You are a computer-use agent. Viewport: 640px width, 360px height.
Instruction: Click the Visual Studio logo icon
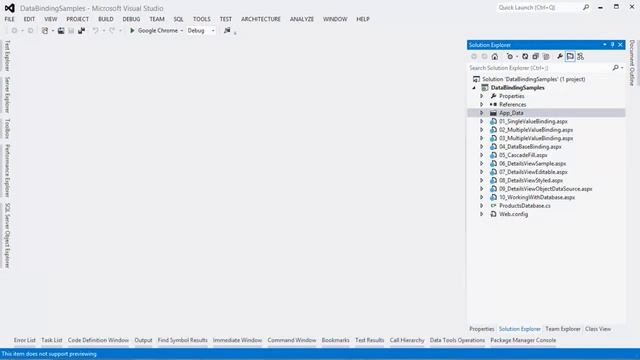click(10, 8)
